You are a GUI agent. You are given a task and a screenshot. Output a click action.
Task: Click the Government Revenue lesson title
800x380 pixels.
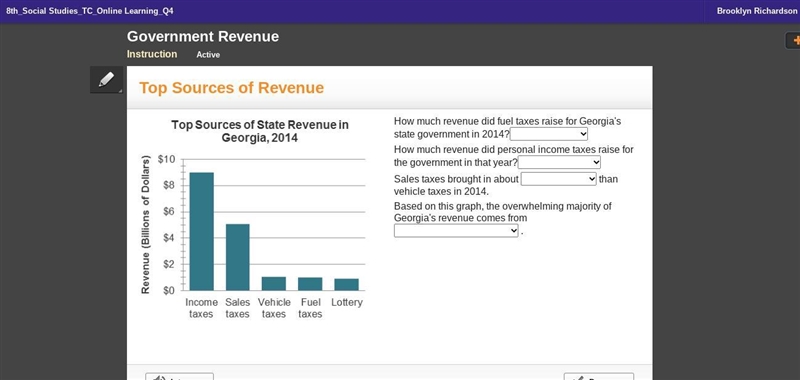(203, 37)
